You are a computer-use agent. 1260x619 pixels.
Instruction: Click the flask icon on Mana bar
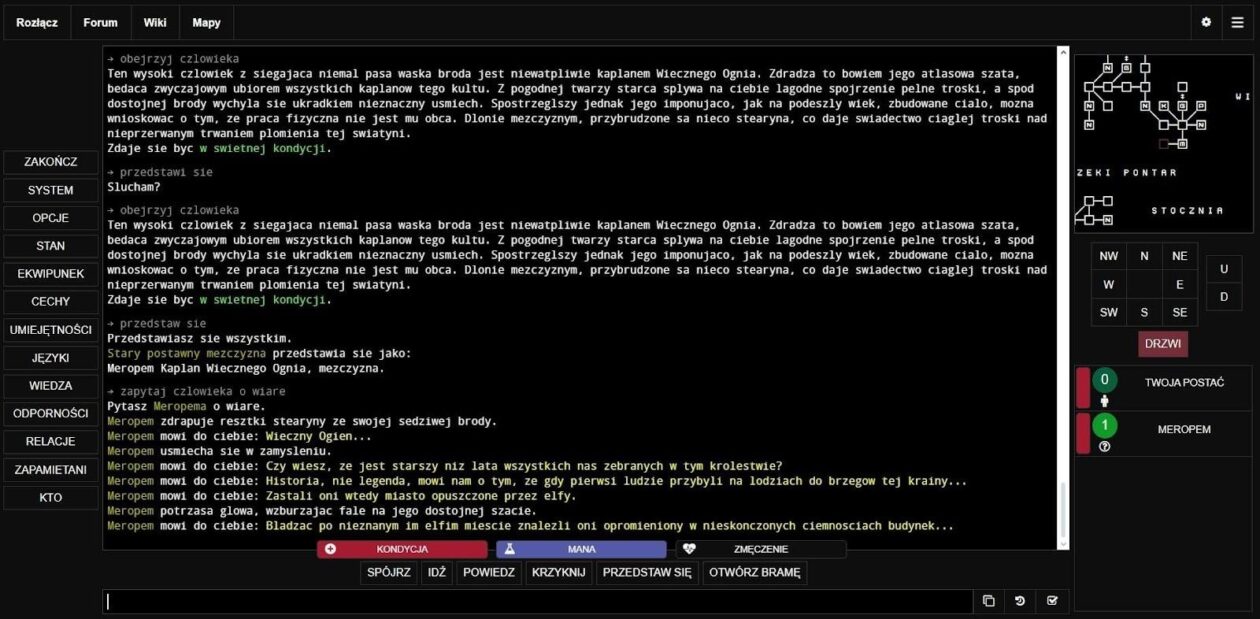point(509,549)
